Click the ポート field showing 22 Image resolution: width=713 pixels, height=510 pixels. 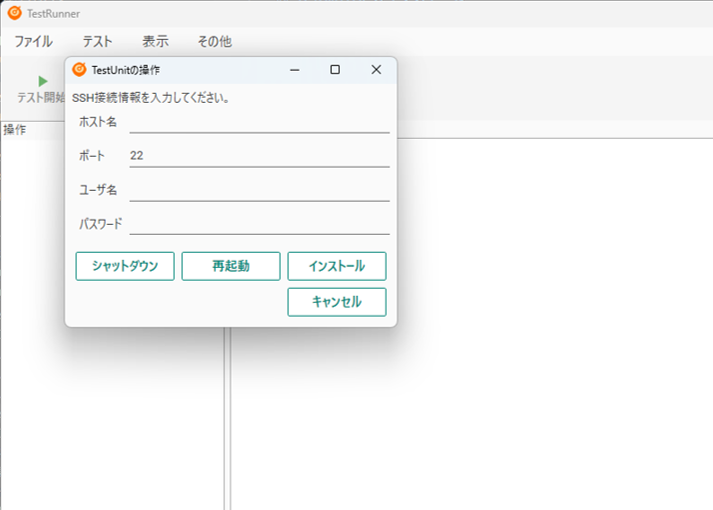(259, 156)
